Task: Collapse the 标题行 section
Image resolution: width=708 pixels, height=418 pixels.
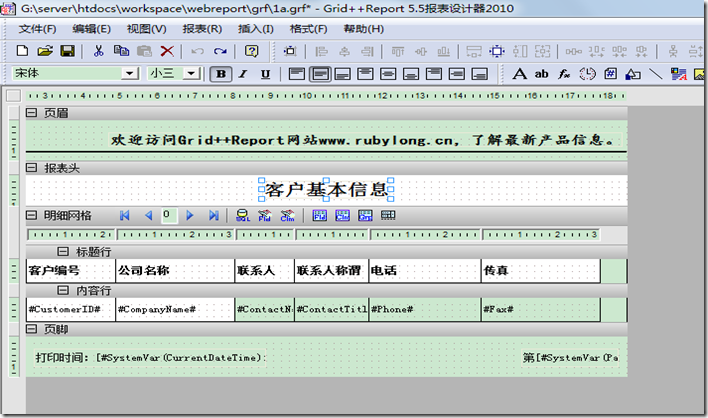Action: (63, 251)
